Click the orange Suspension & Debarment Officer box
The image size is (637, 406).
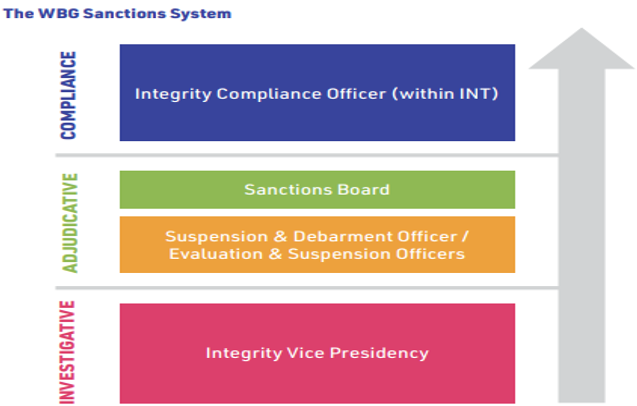[317, 245]
